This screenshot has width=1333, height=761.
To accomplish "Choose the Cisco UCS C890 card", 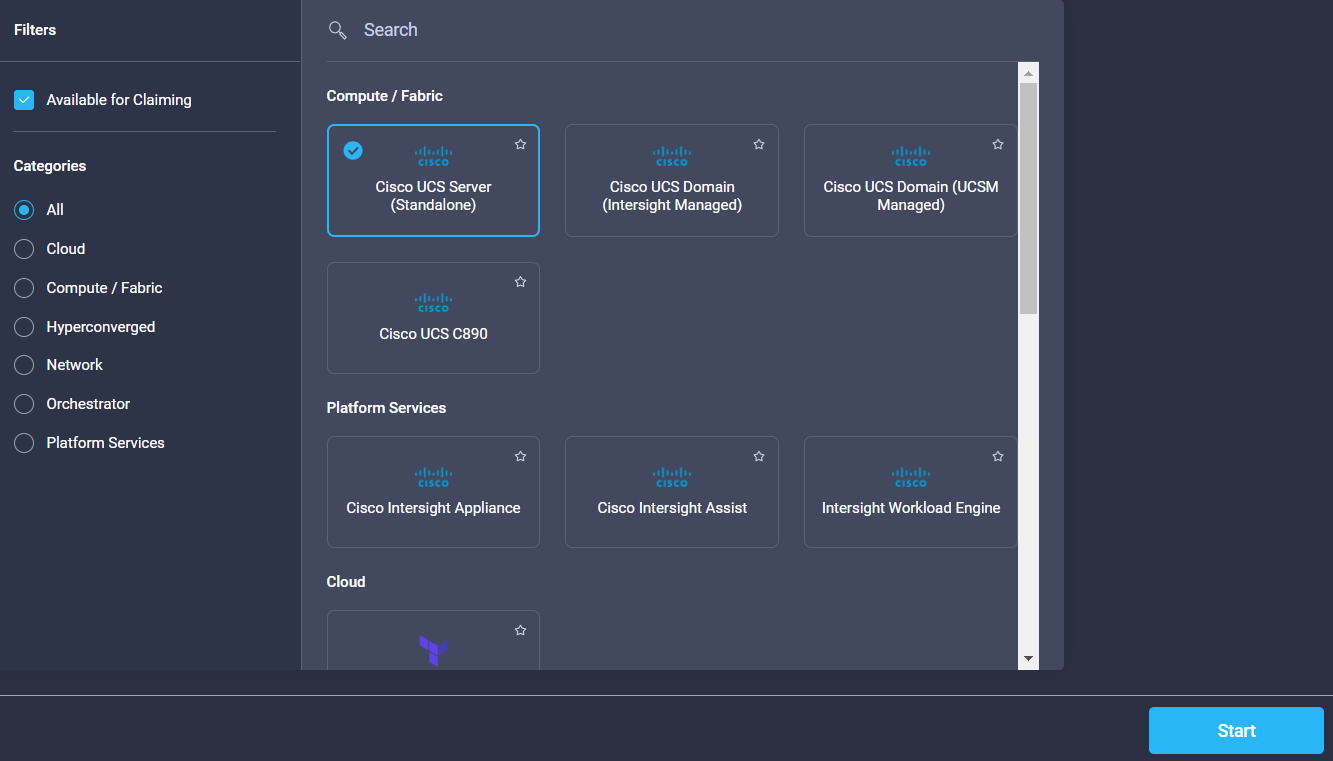I will tap(433, 318).
